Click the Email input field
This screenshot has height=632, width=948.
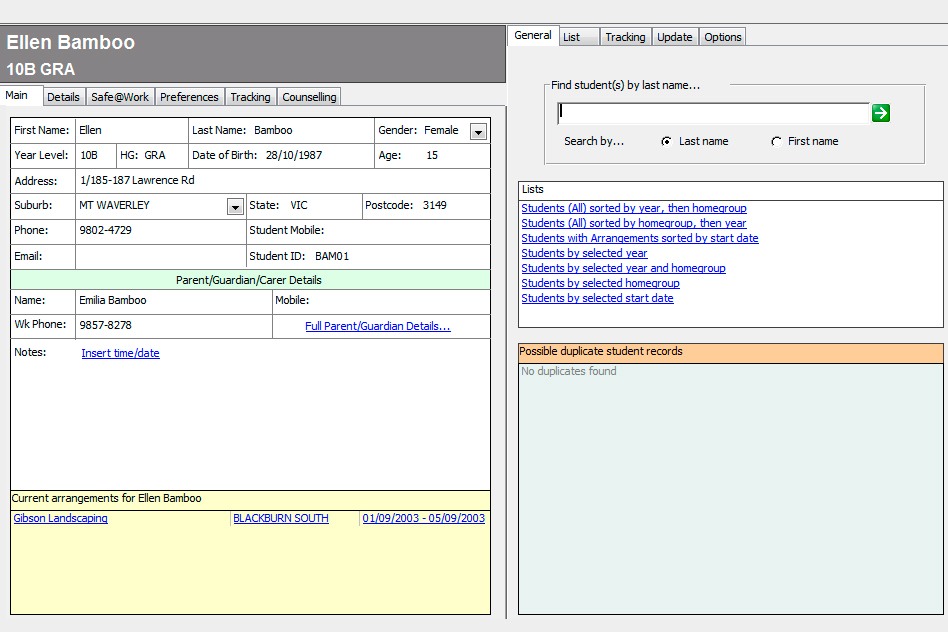pos(158,256)
